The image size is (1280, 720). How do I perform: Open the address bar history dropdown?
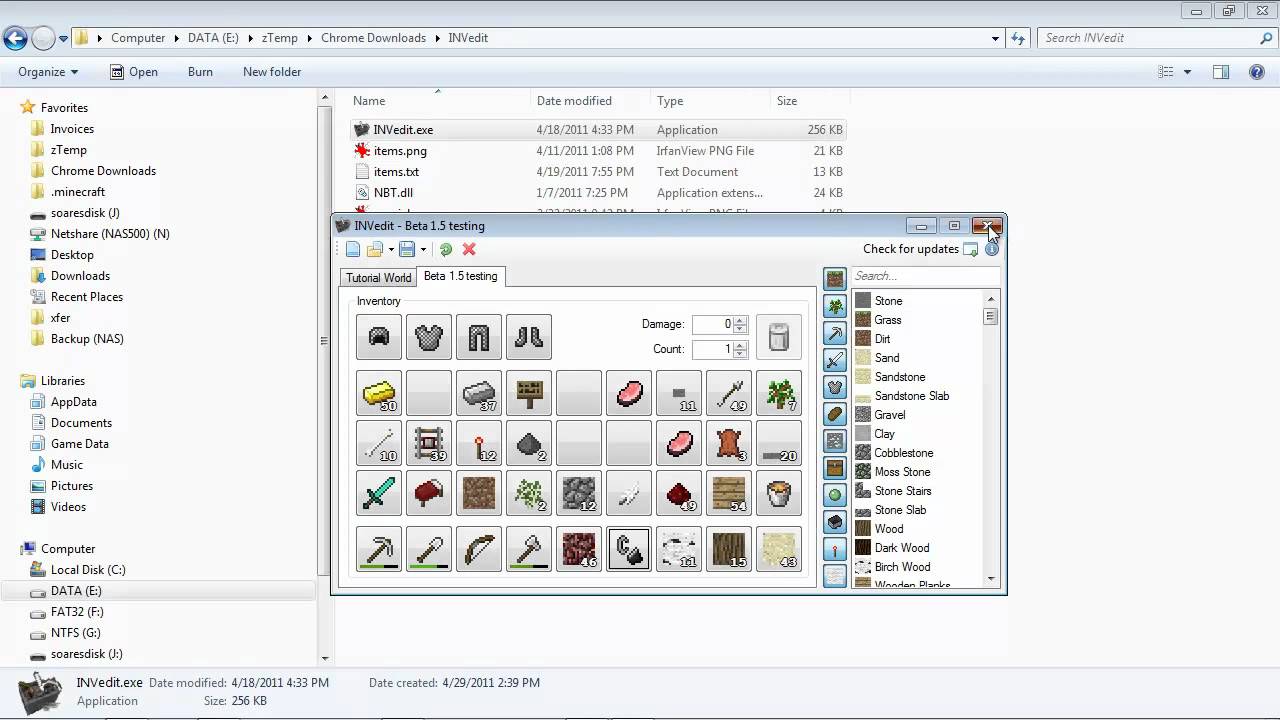point(995,38)
